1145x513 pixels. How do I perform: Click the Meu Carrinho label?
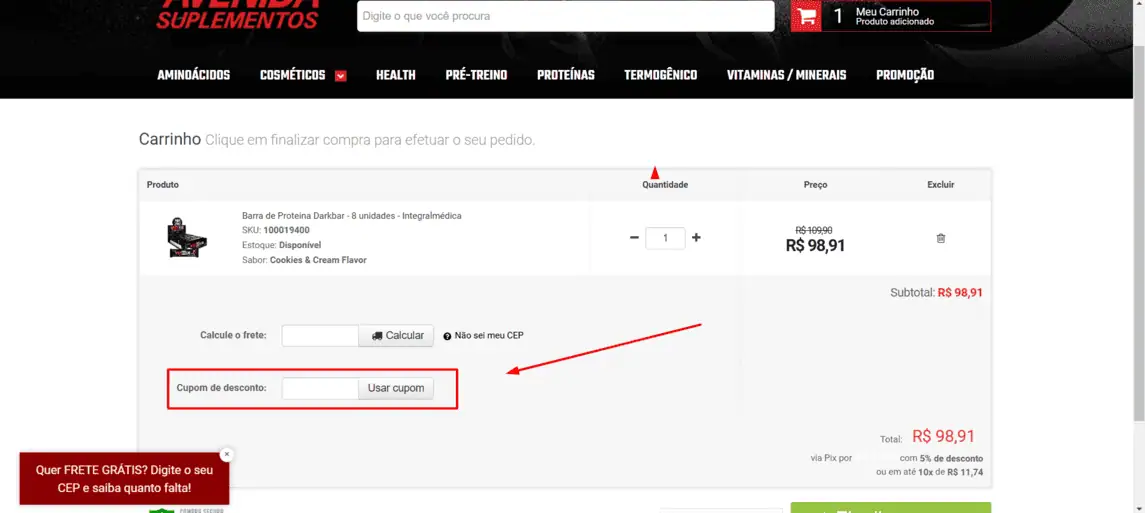886,12
